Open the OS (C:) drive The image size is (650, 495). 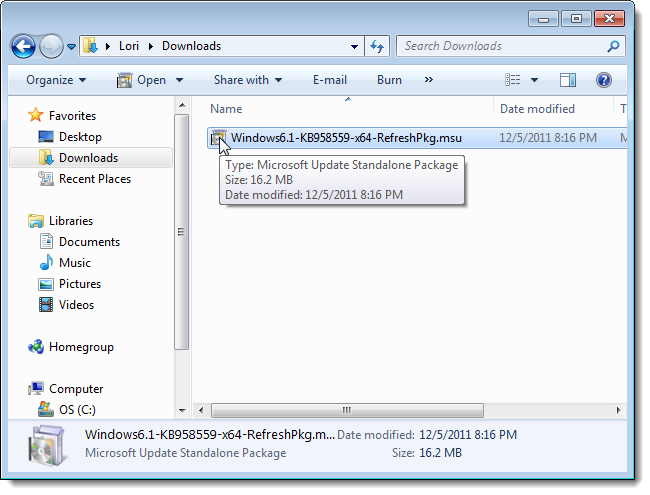[x=77, y=410]
